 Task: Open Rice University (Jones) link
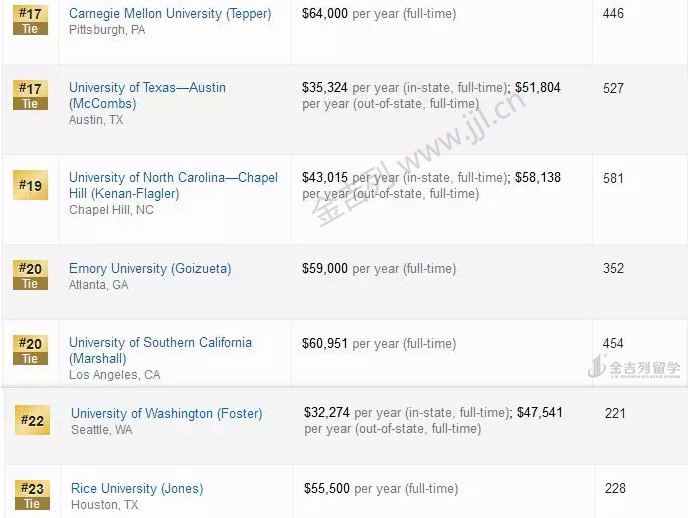pos(137,489)
